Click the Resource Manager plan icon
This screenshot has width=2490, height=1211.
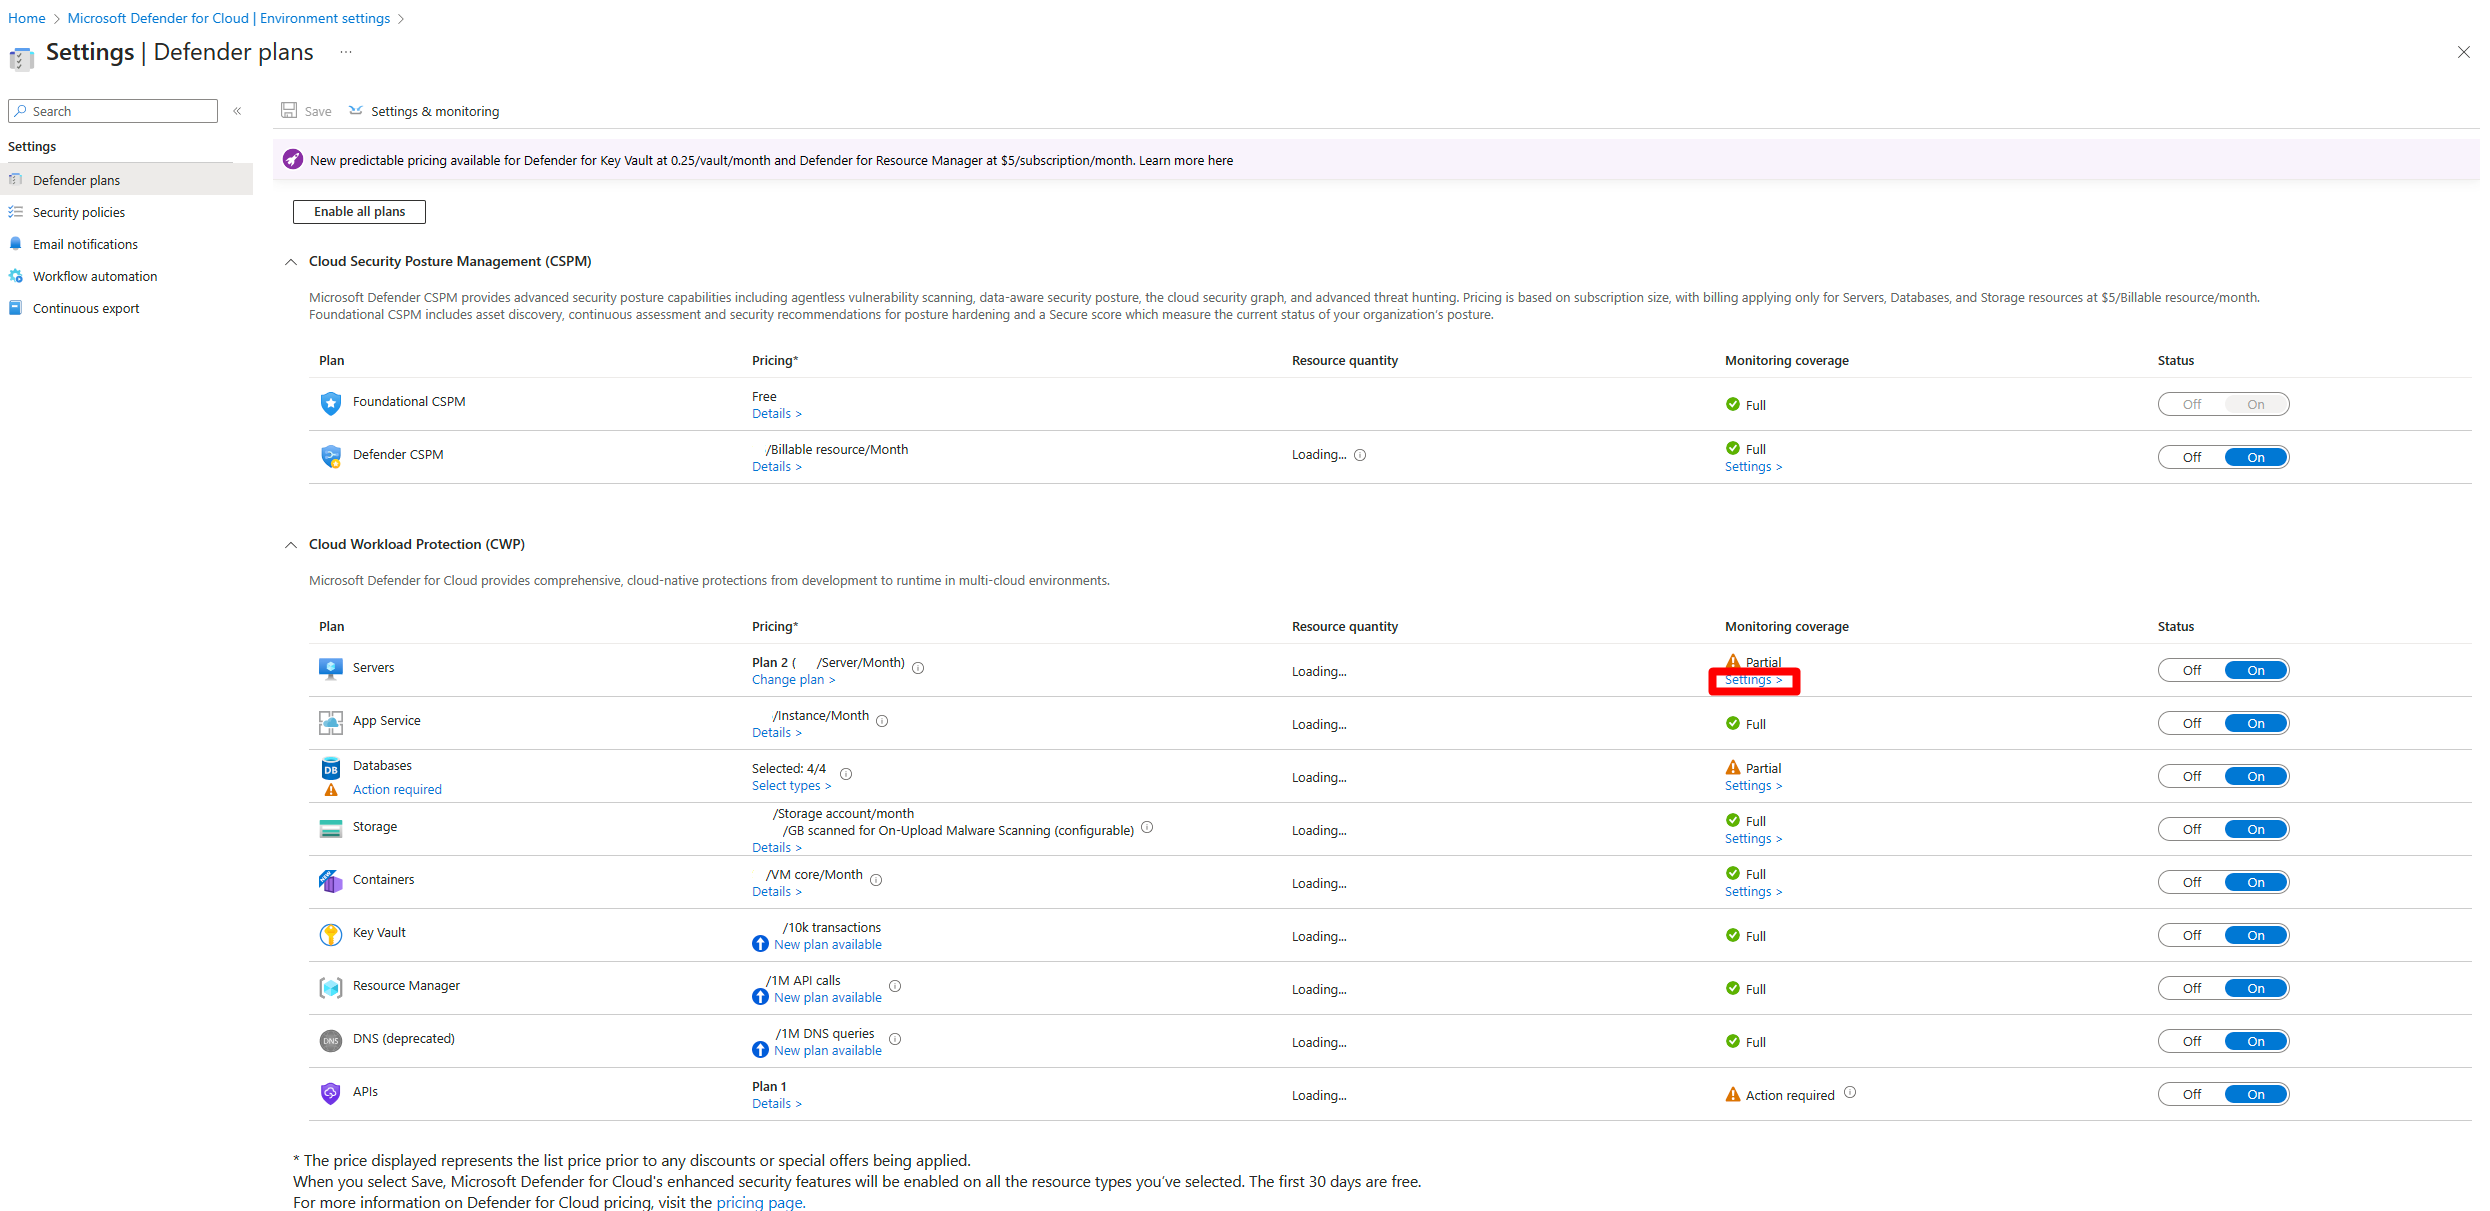point(330,987)
